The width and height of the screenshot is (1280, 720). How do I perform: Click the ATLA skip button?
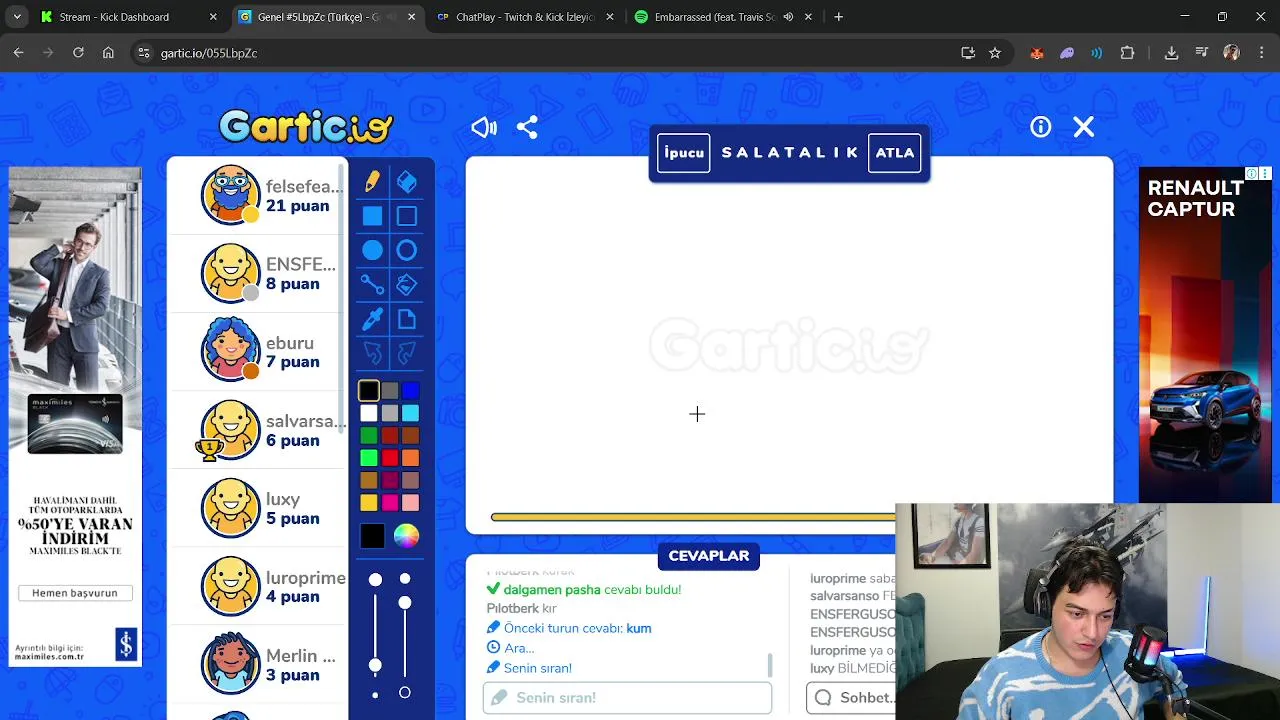pos(894,153)
